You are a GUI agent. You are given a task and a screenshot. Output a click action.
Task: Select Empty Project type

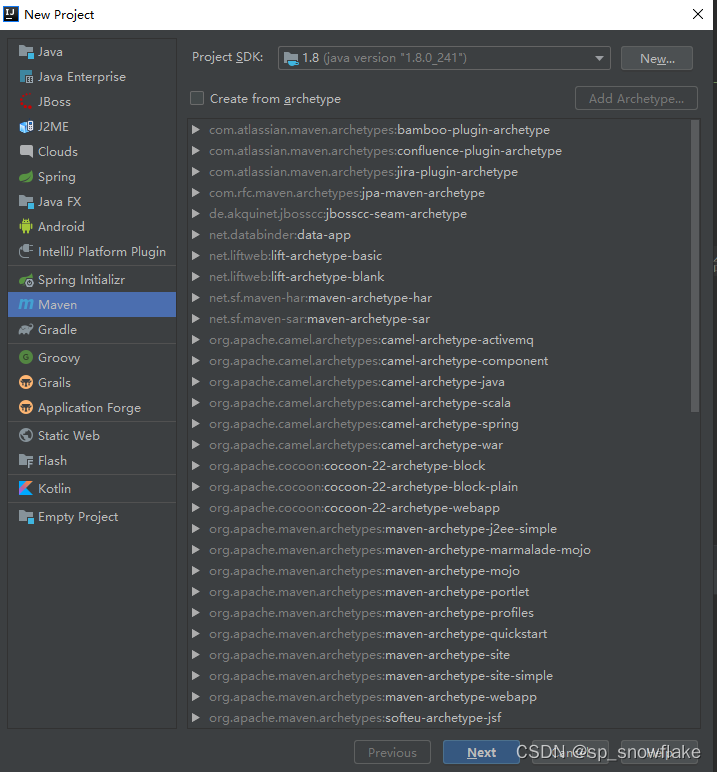pos(92,516)
